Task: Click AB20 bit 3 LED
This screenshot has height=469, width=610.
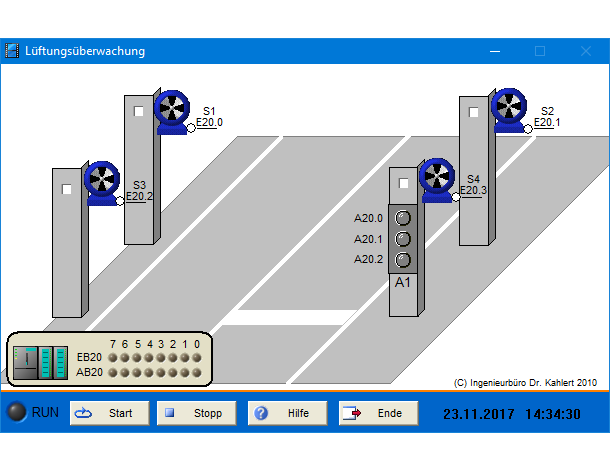Action: pyautogui.click(x=161, y=373)
